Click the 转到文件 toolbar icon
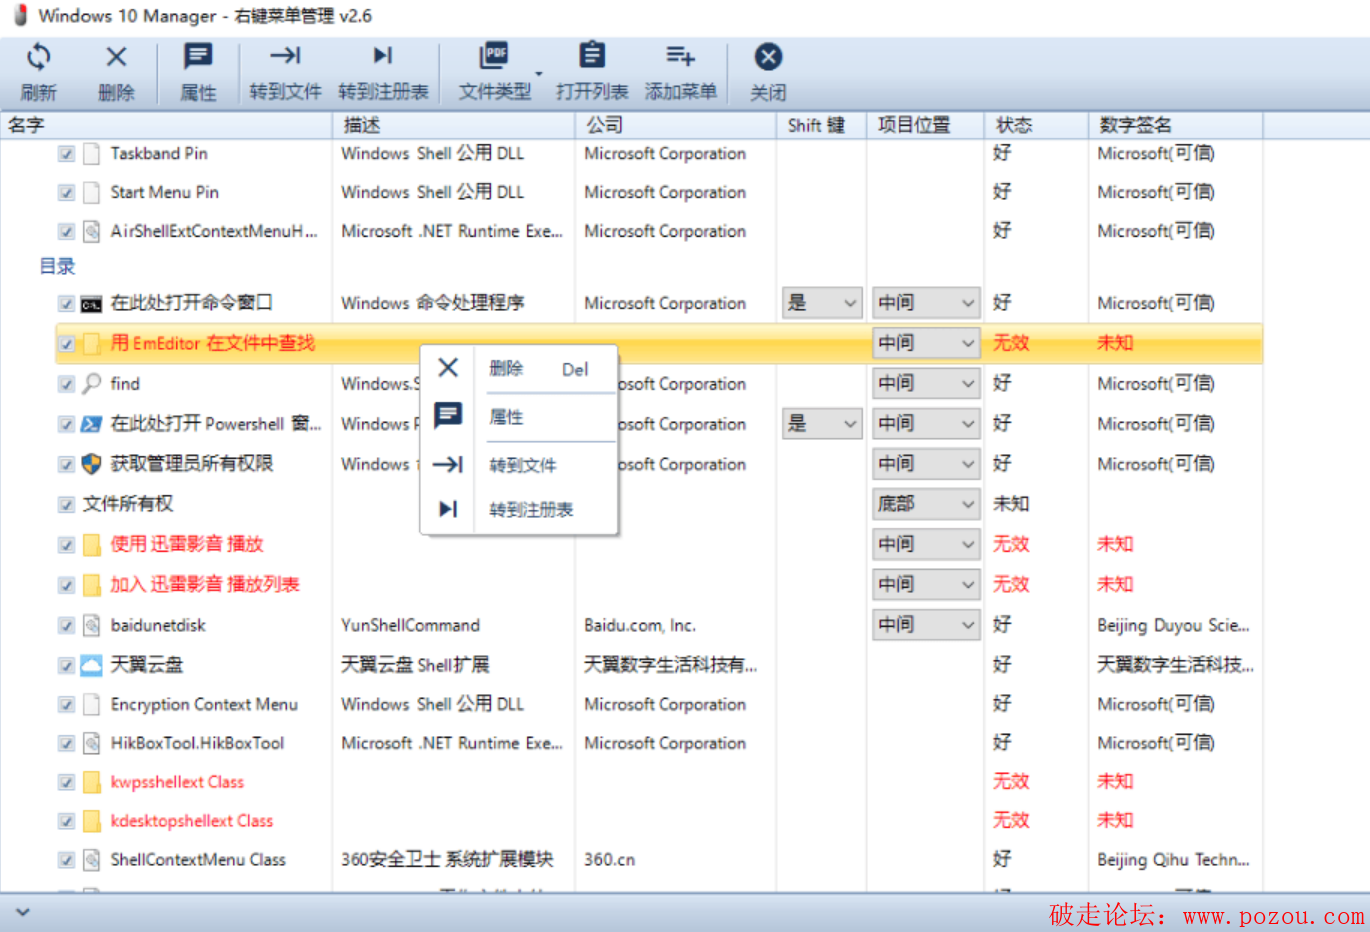Screen dimensions: 1370x932 tap(285, 58)
